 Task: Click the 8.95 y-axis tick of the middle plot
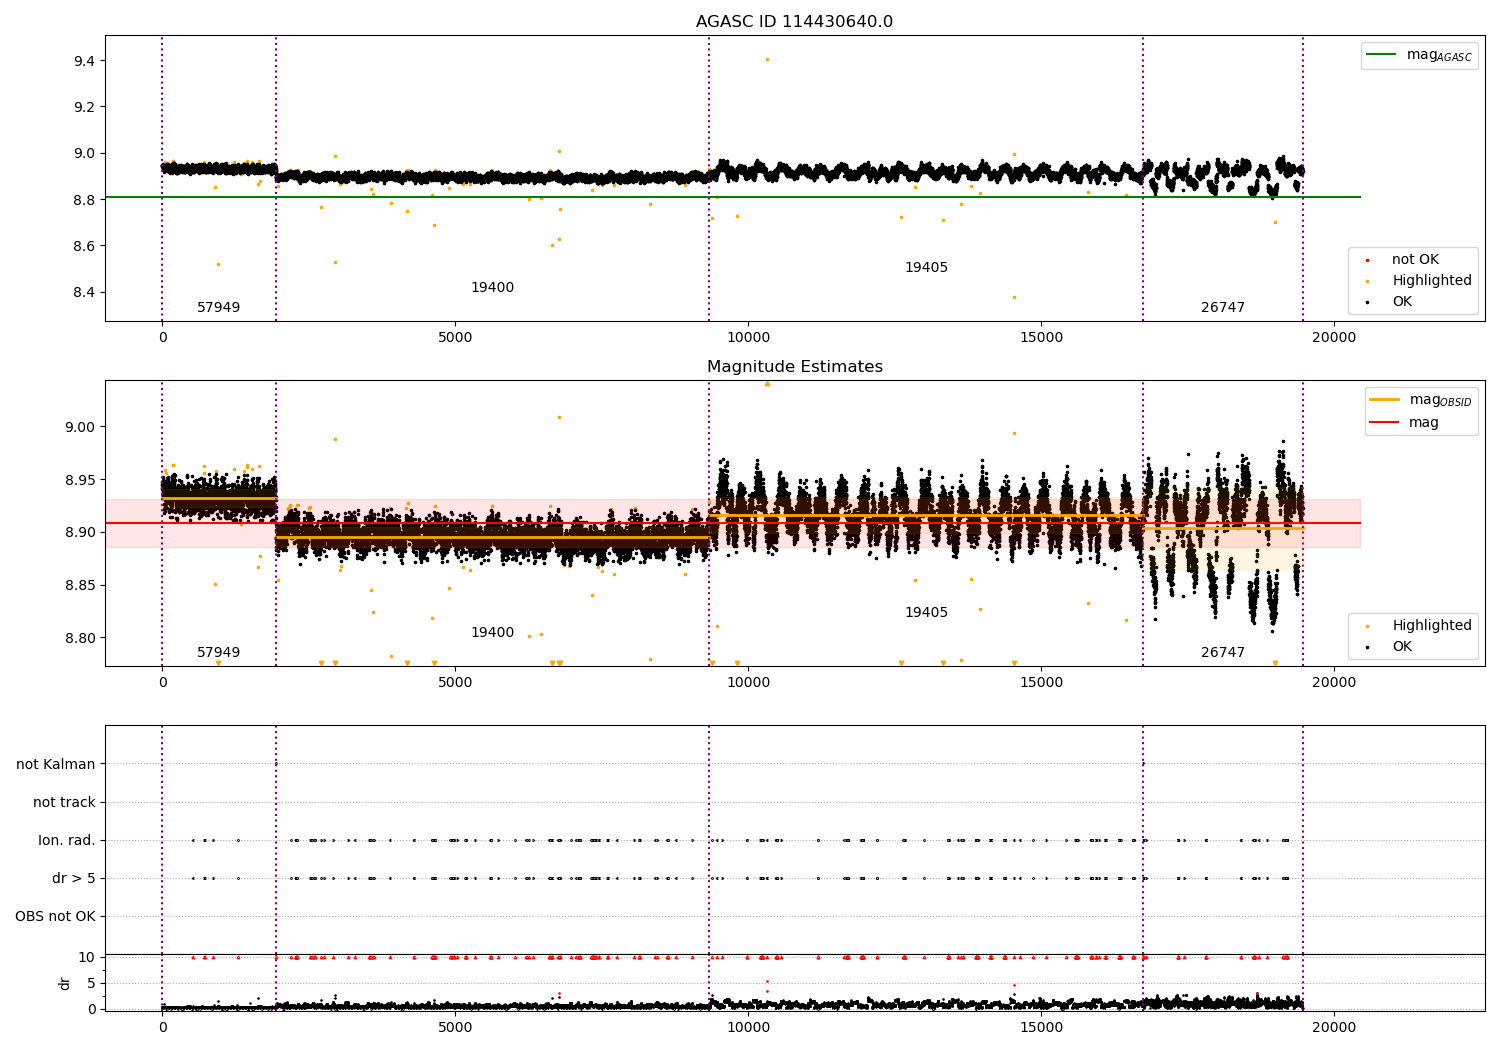80,481
